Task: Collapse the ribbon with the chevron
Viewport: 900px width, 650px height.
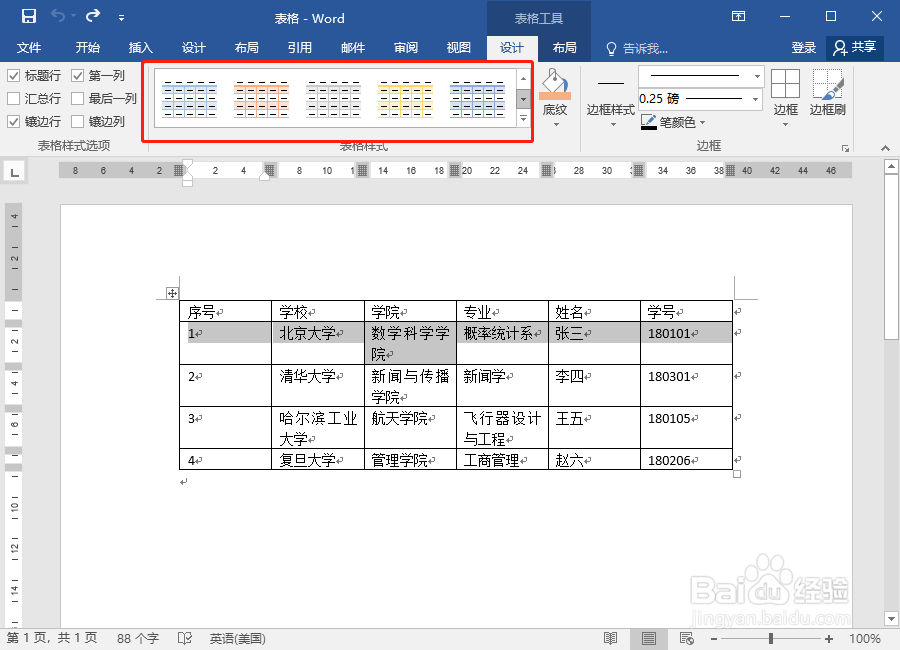Action: point(885,148)
